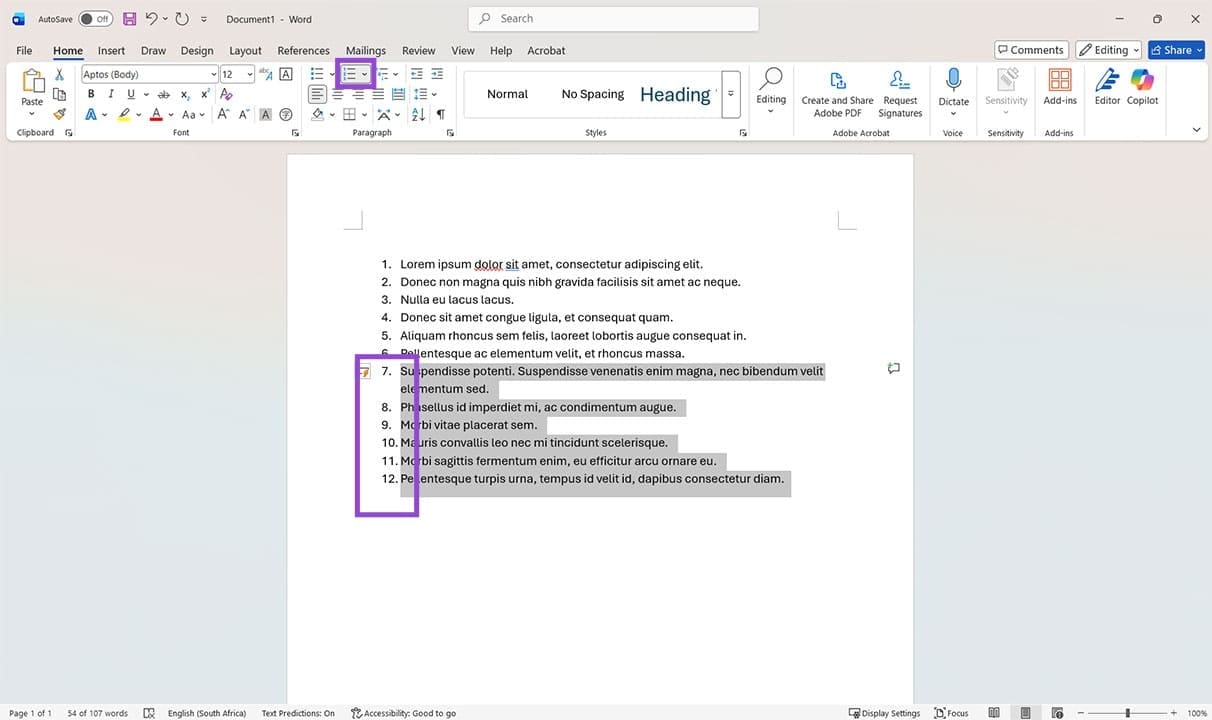Switch to the Review tab
Screen dimensions: 1212x720
coord(418,50)
